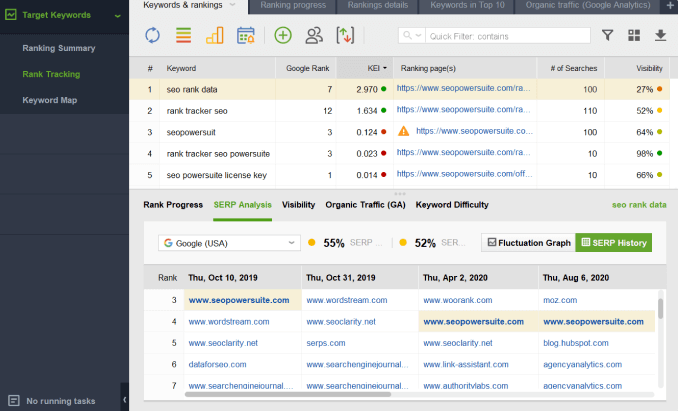Open the Organic Traffic (GA) lower tab
The image size is (678, 411).
point(365,205)
